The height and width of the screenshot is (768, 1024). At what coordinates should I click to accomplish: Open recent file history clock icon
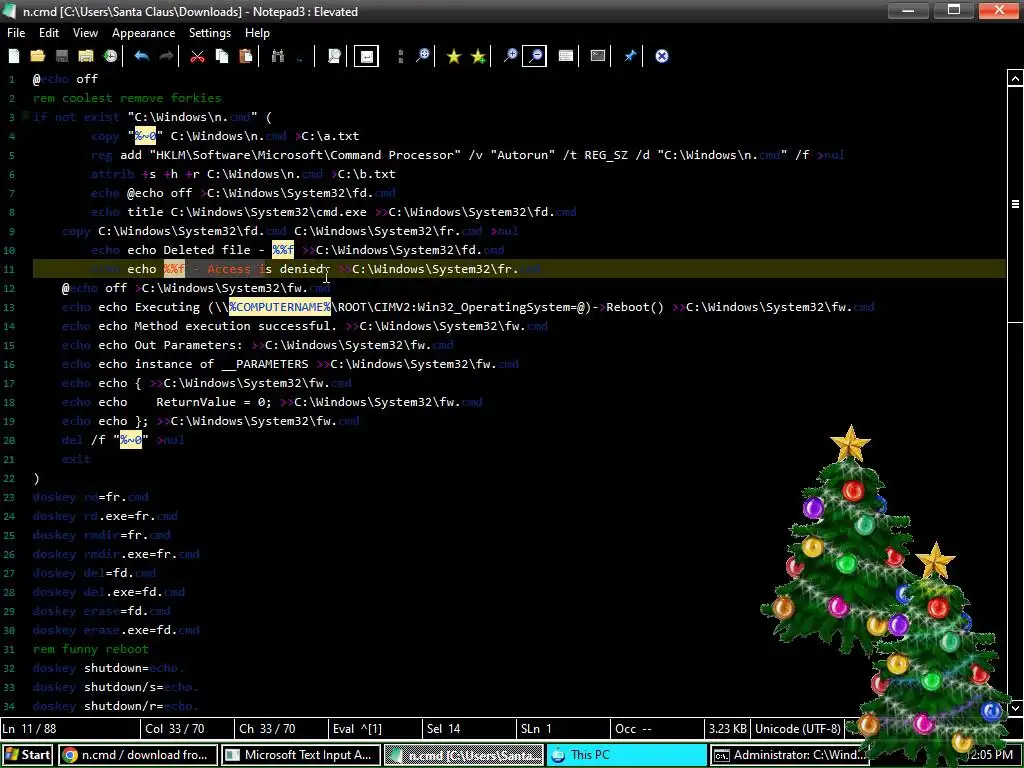click(110, 56)
